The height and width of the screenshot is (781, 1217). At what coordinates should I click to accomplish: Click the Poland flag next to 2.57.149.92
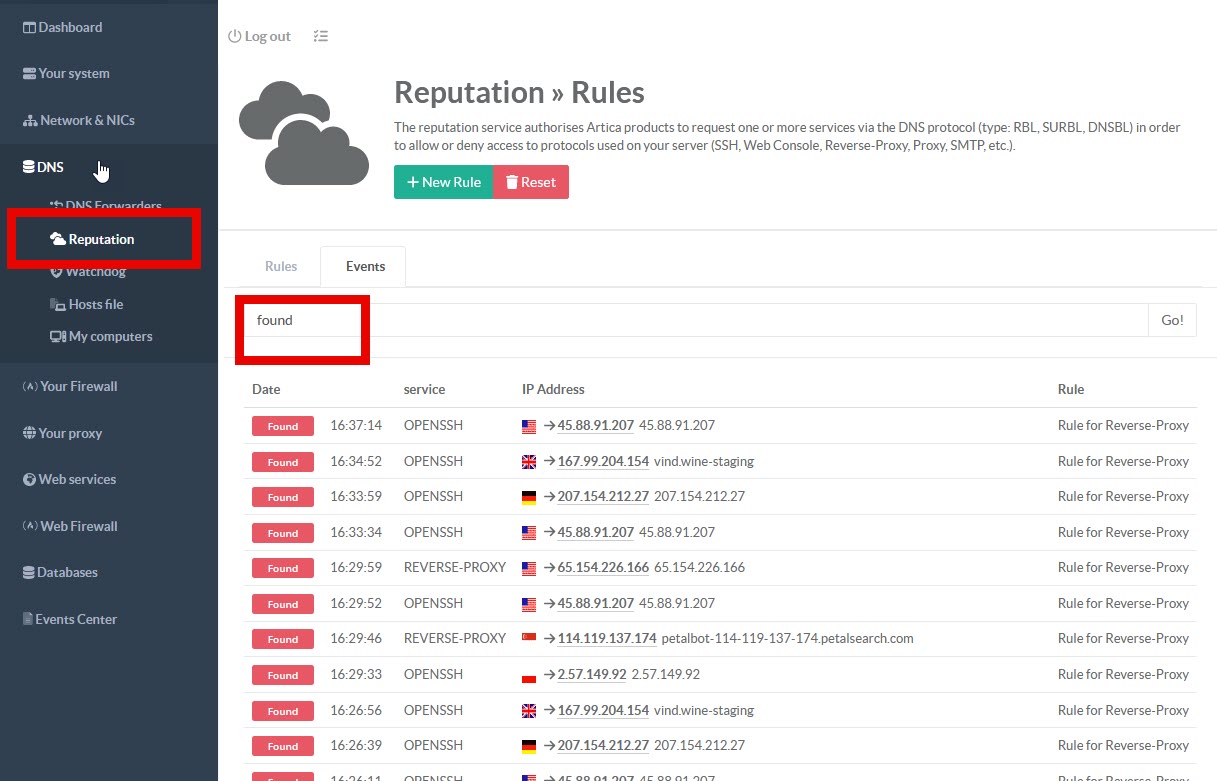click(x=529, y=675)
